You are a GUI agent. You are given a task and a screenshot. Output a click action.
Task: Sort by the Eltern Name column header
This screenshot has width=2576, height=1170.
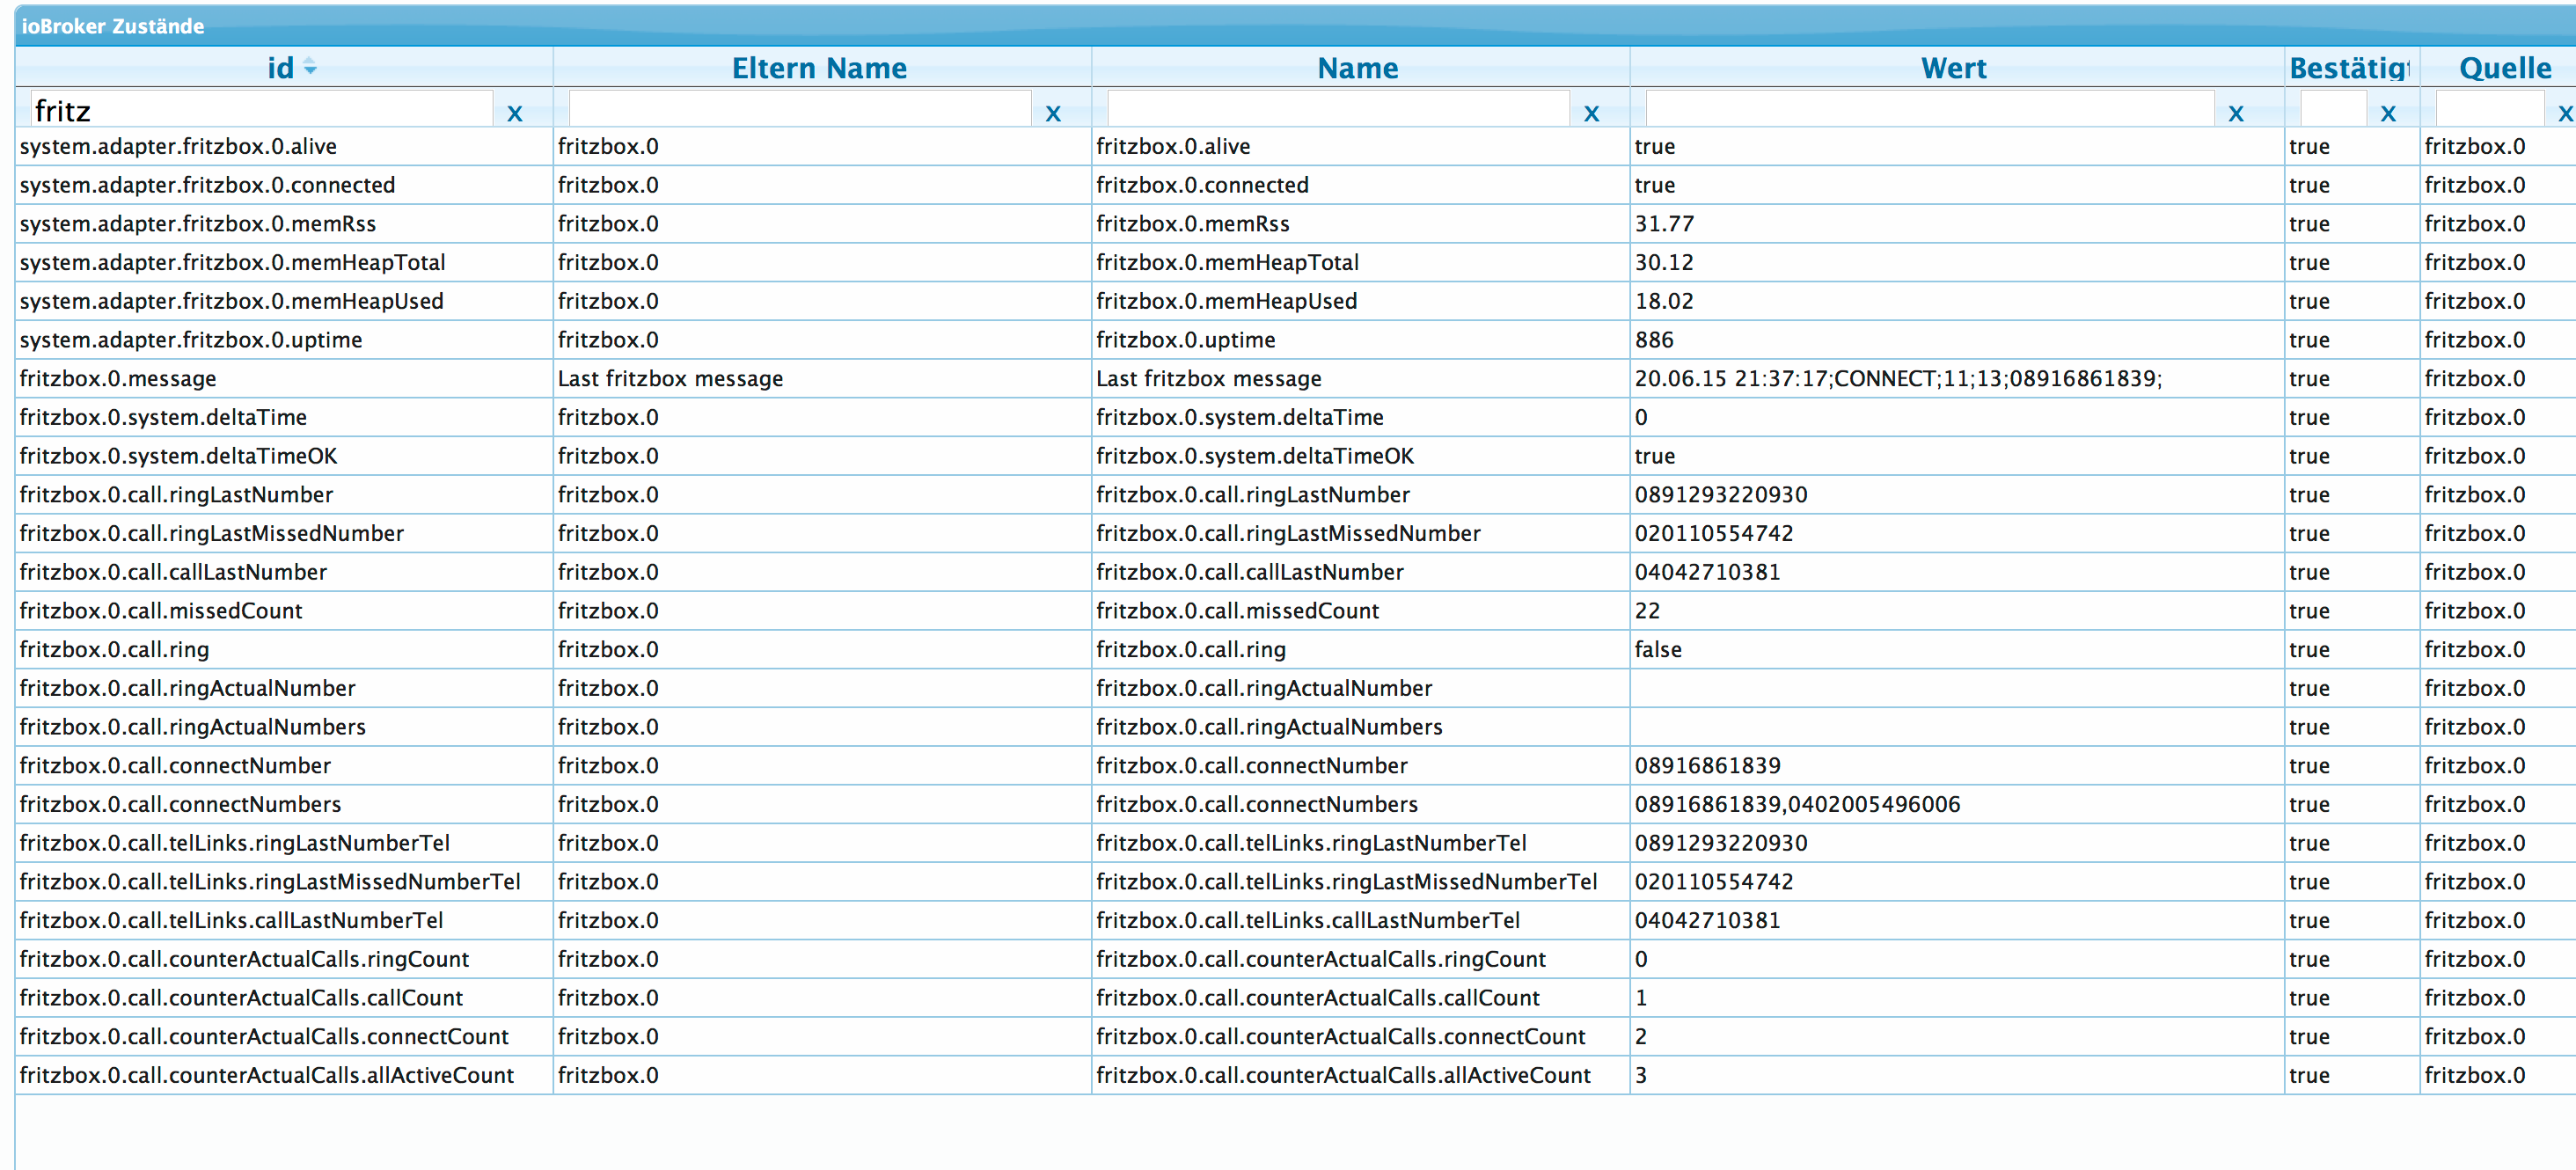click(x=820, y=67)
